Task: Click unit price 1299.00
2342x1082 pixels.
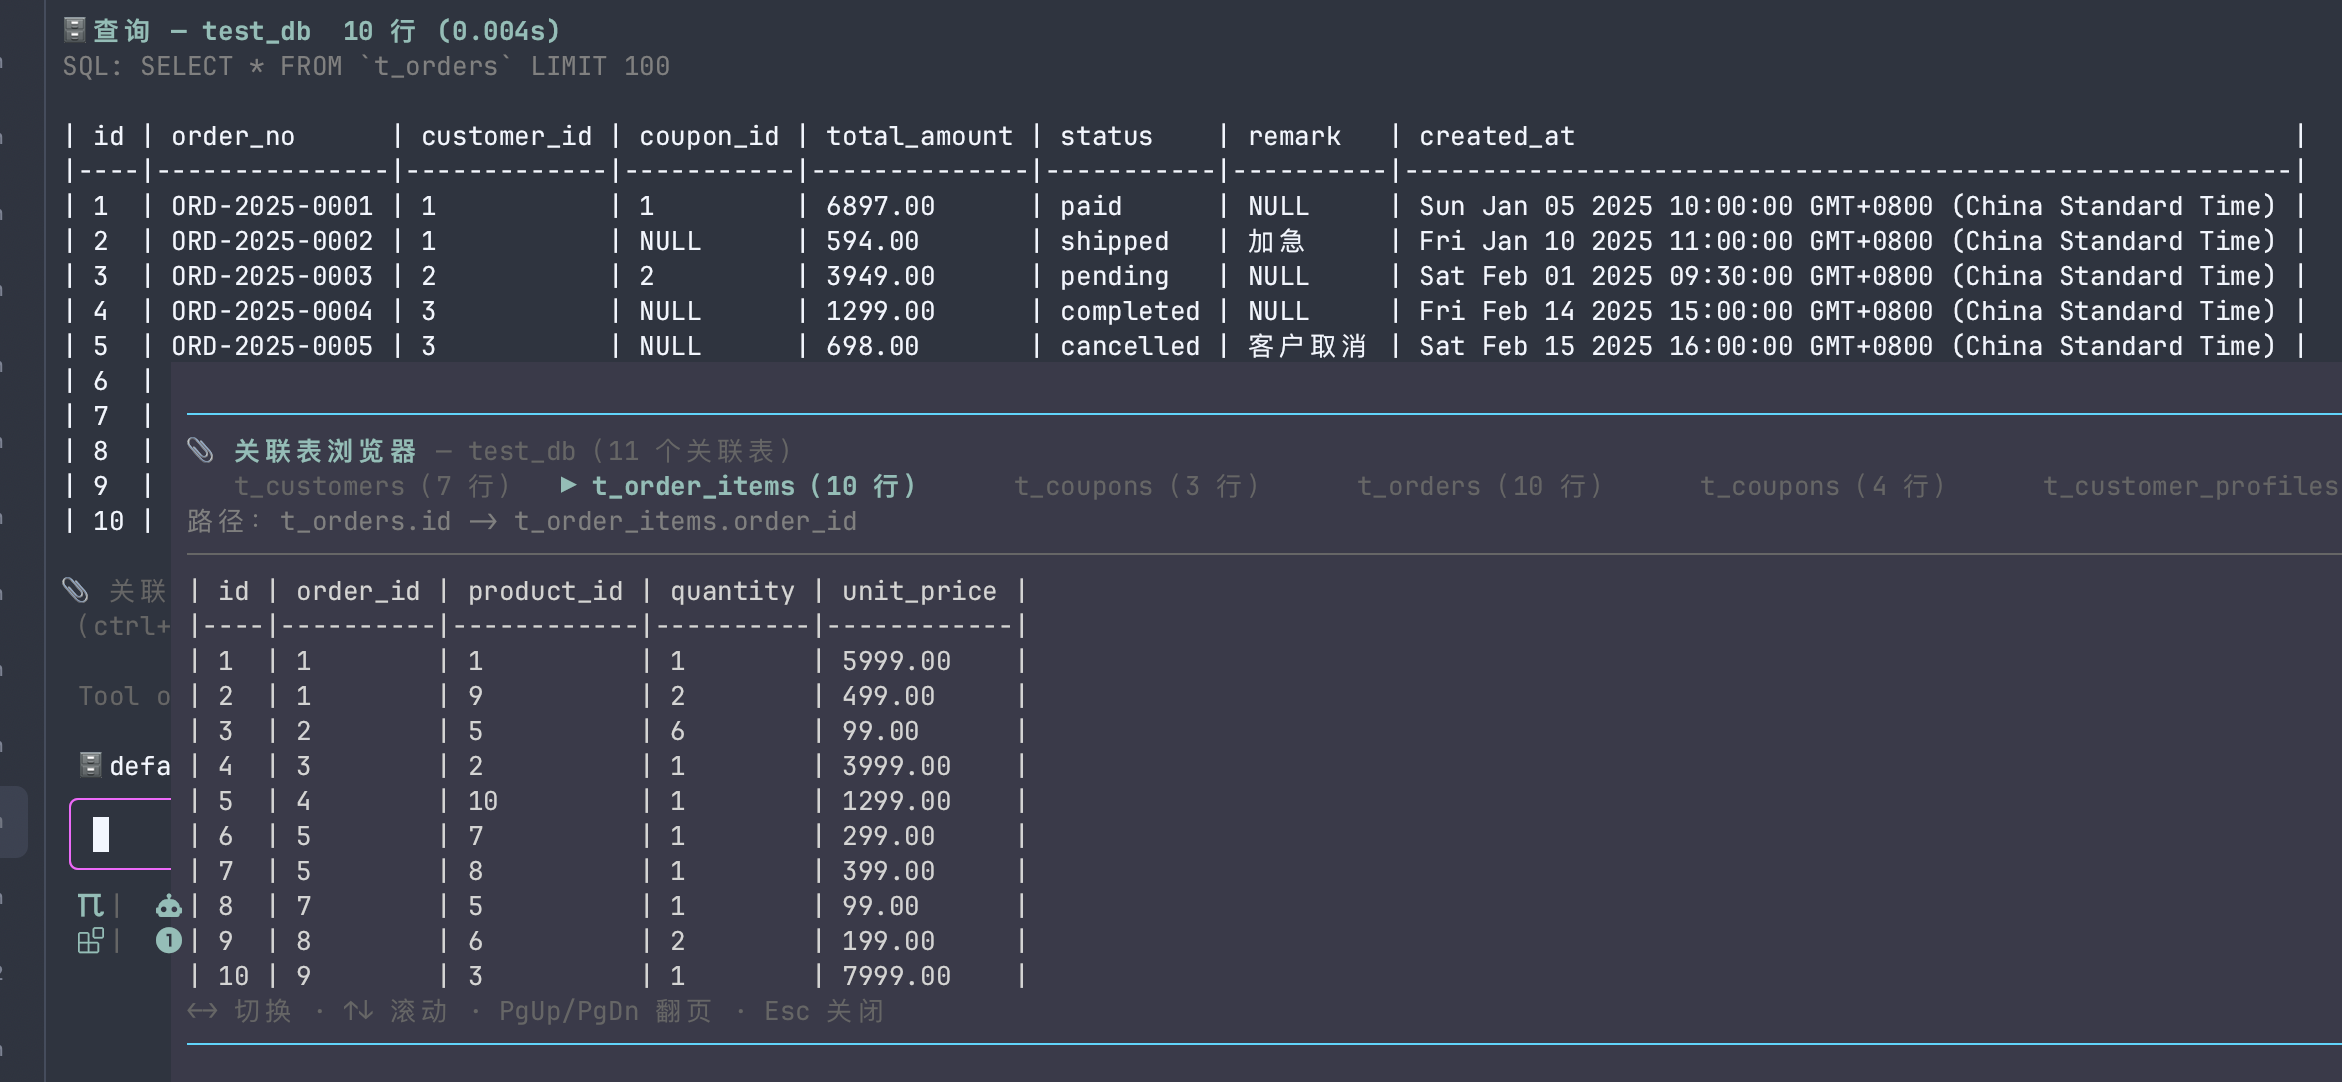Action: click(x=896, y=801)
